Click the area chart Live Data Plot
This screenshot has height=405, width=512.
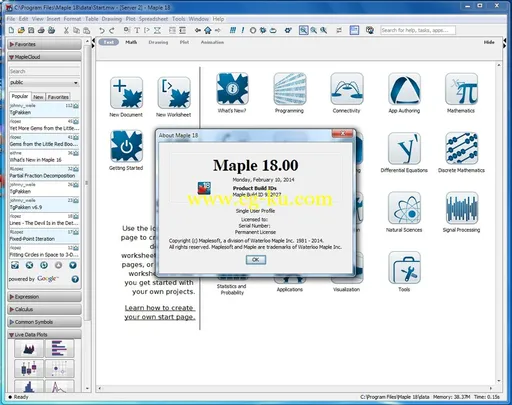click(29, 348)
